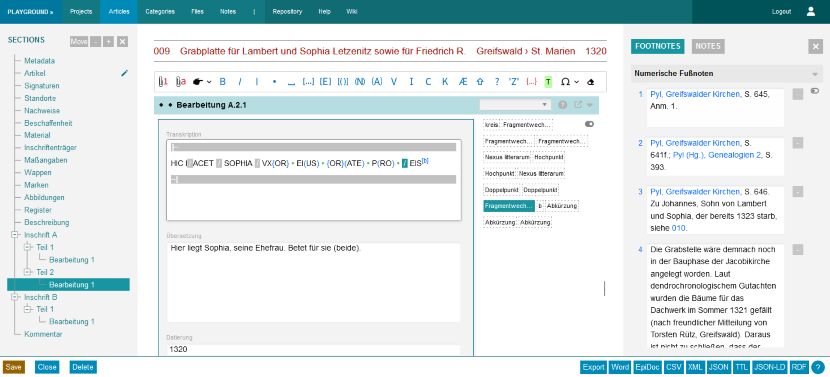Image resolution: width=830 pixels, height=377 pixels.
Task: Open the Files menu
Action: click(197, 12)
